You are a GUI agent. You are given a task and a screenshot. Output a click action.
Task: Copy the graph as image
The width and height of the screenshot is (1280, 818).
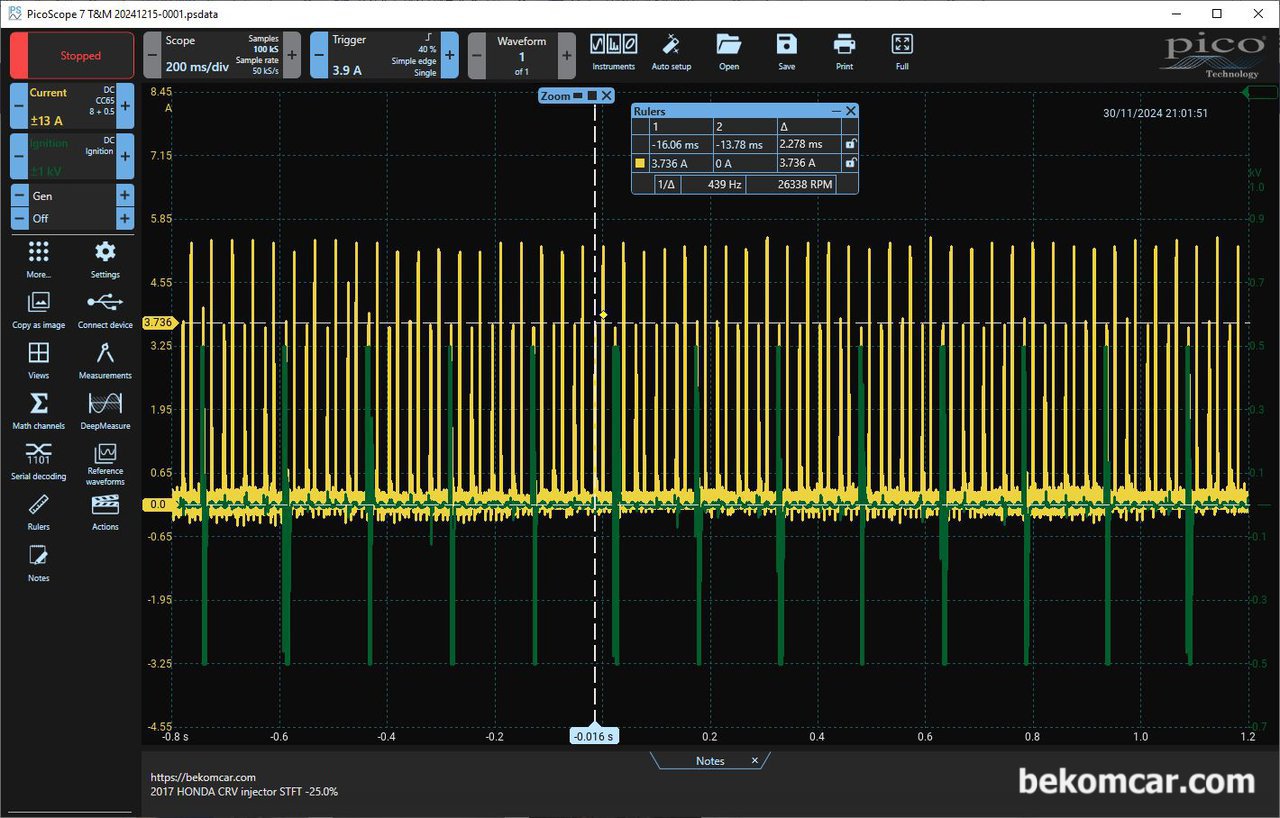click(38, 310)
